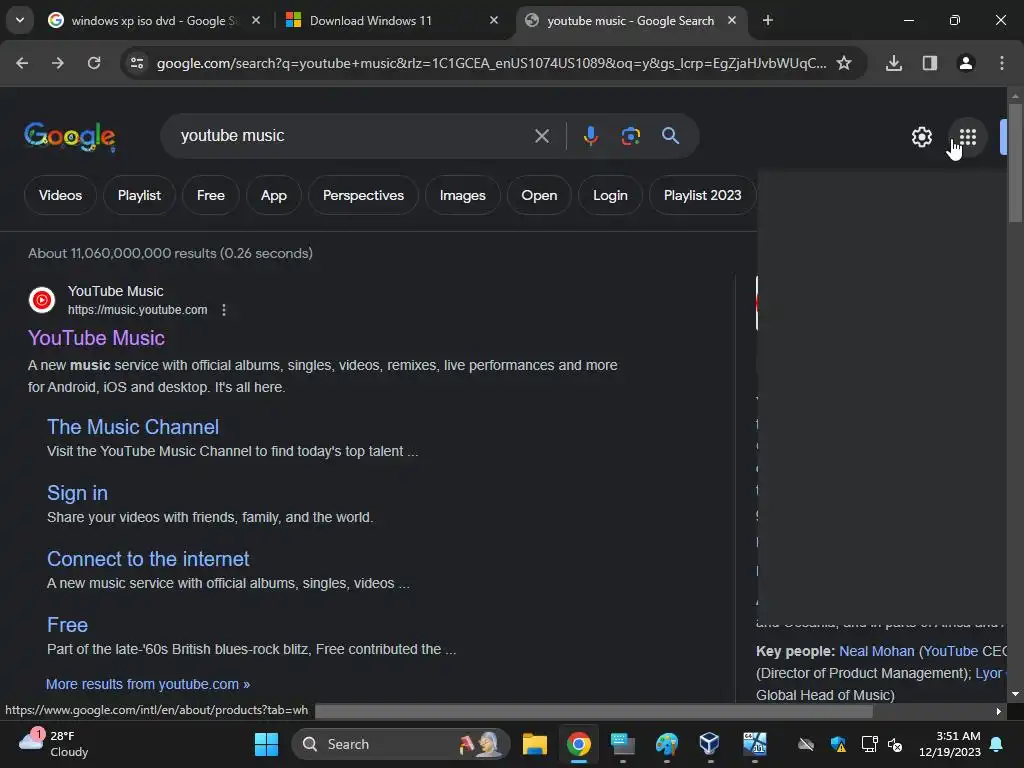Select the Free filter chip

coord(210,195)
